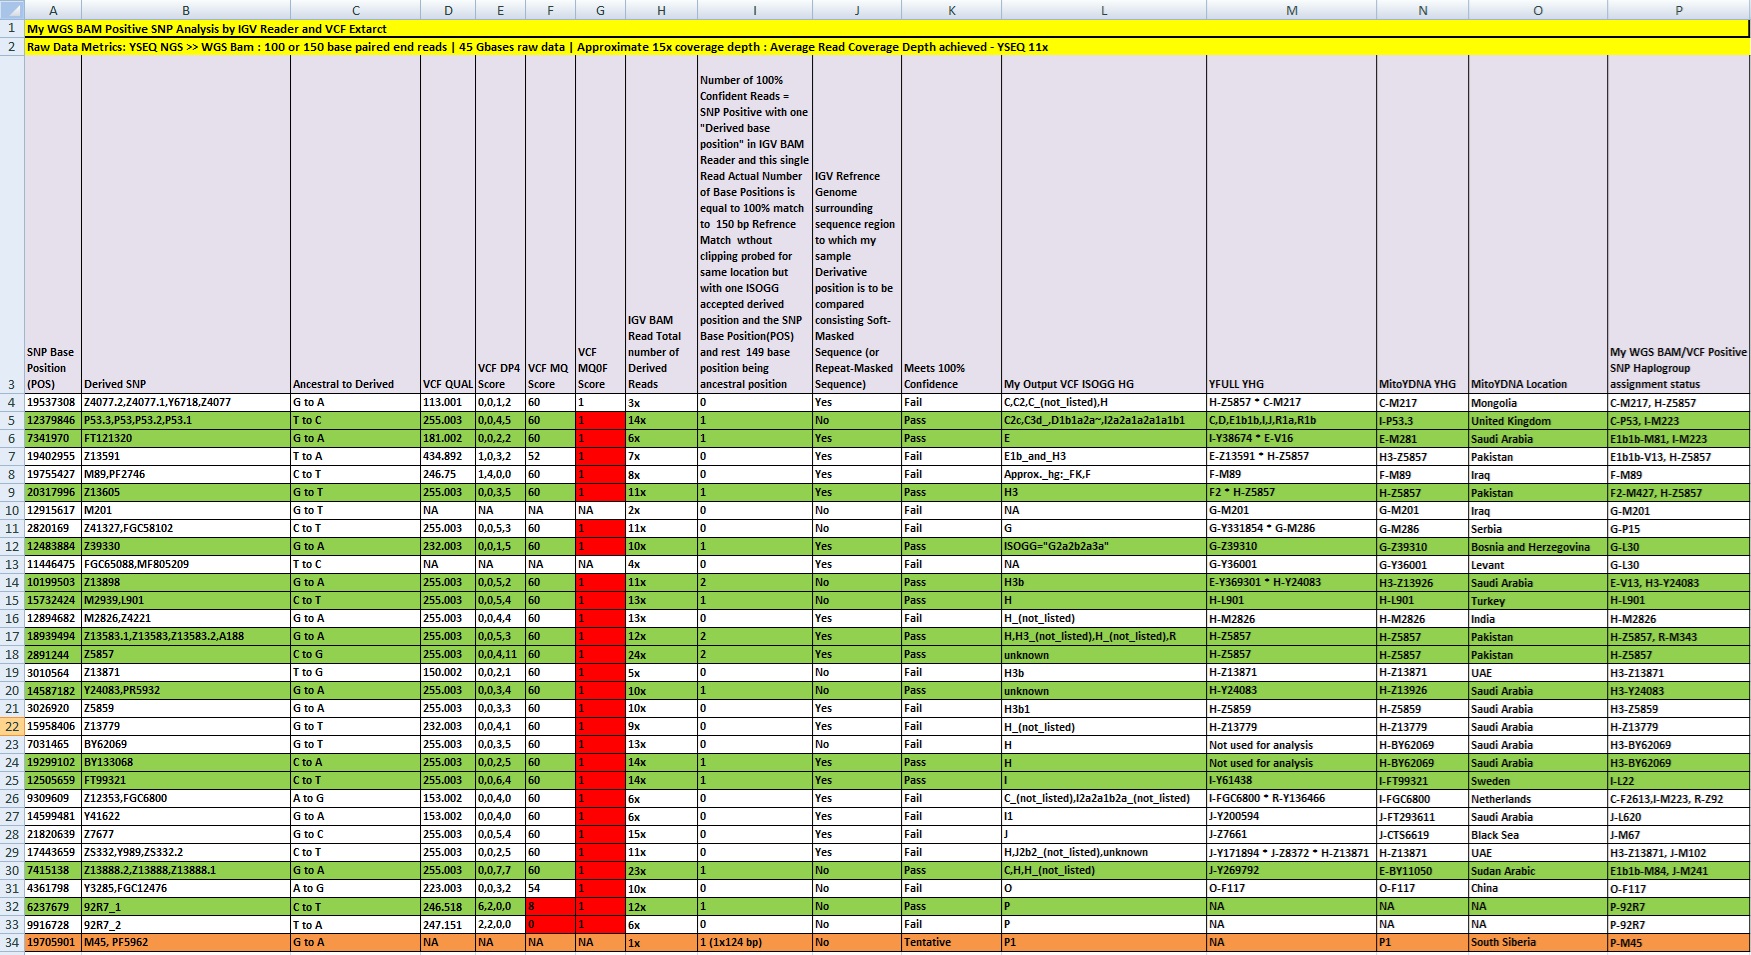The height and width of the screenshot is (955, 1751).
Task: Click derived reads cell '24x'
Action: click(x=661, y=655)
